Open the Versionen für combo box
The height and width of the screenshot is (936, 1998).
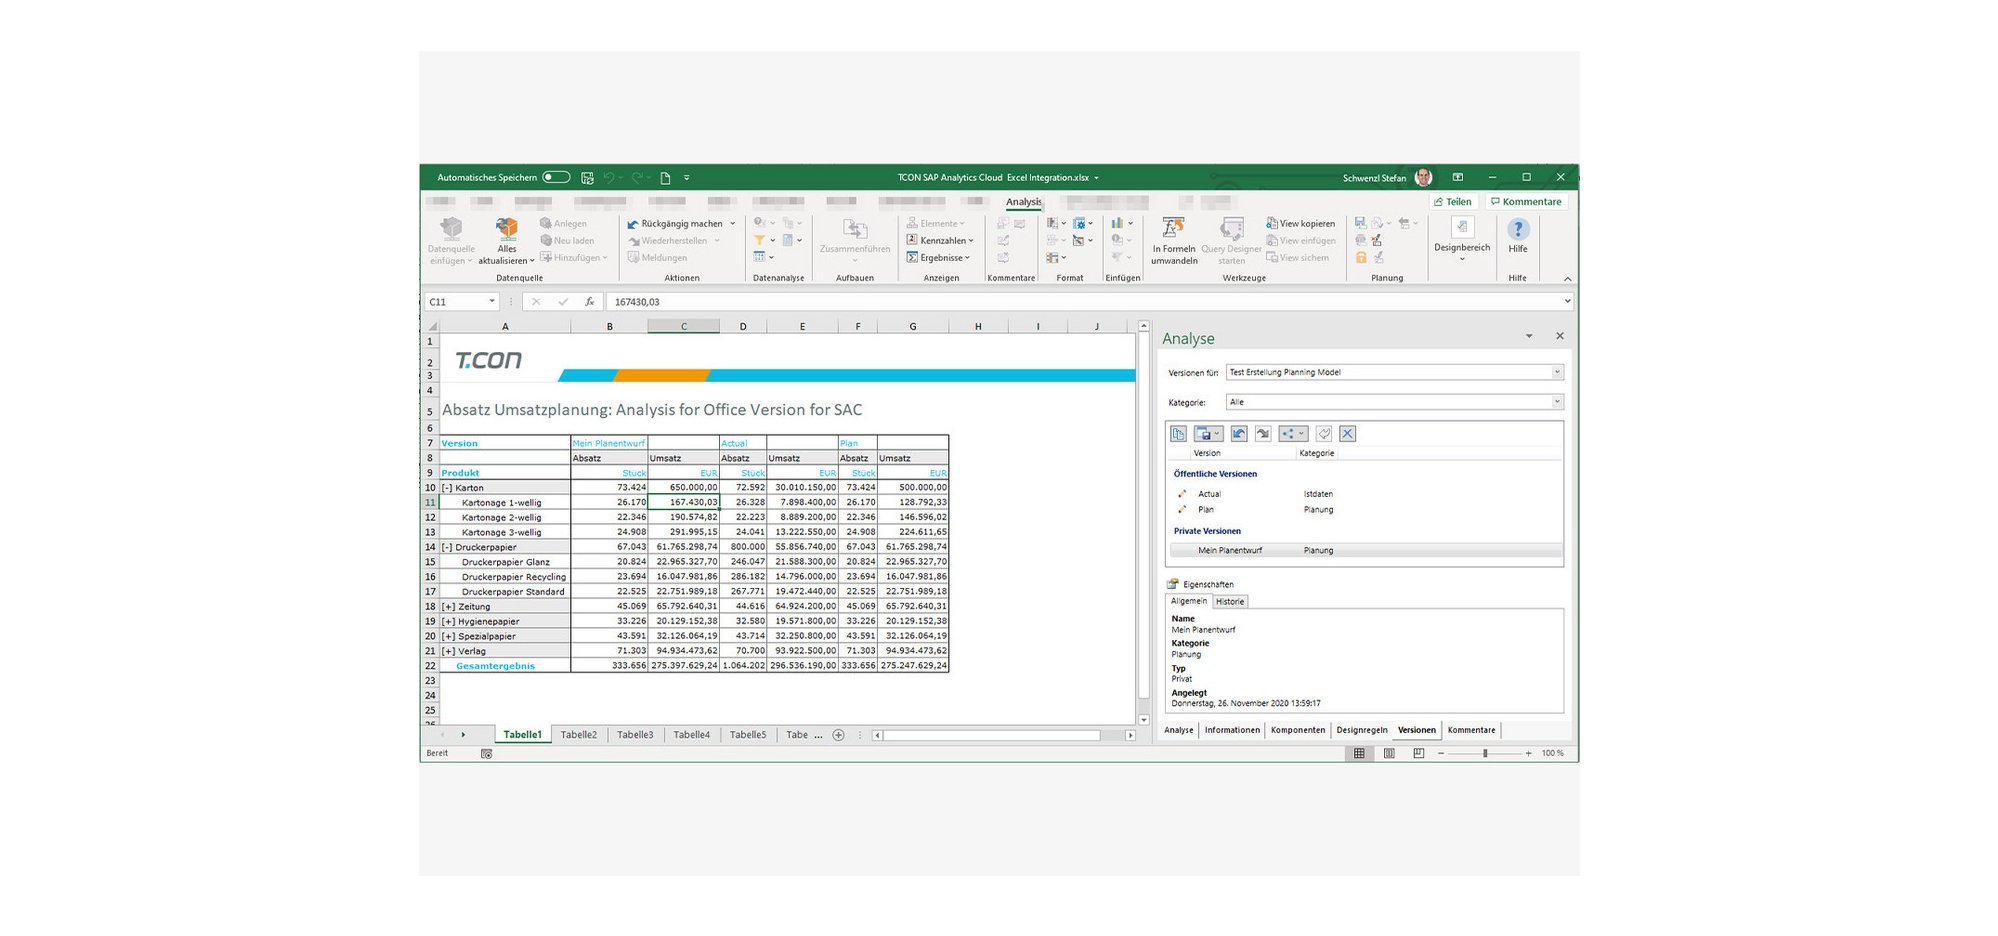[1394, 372]
